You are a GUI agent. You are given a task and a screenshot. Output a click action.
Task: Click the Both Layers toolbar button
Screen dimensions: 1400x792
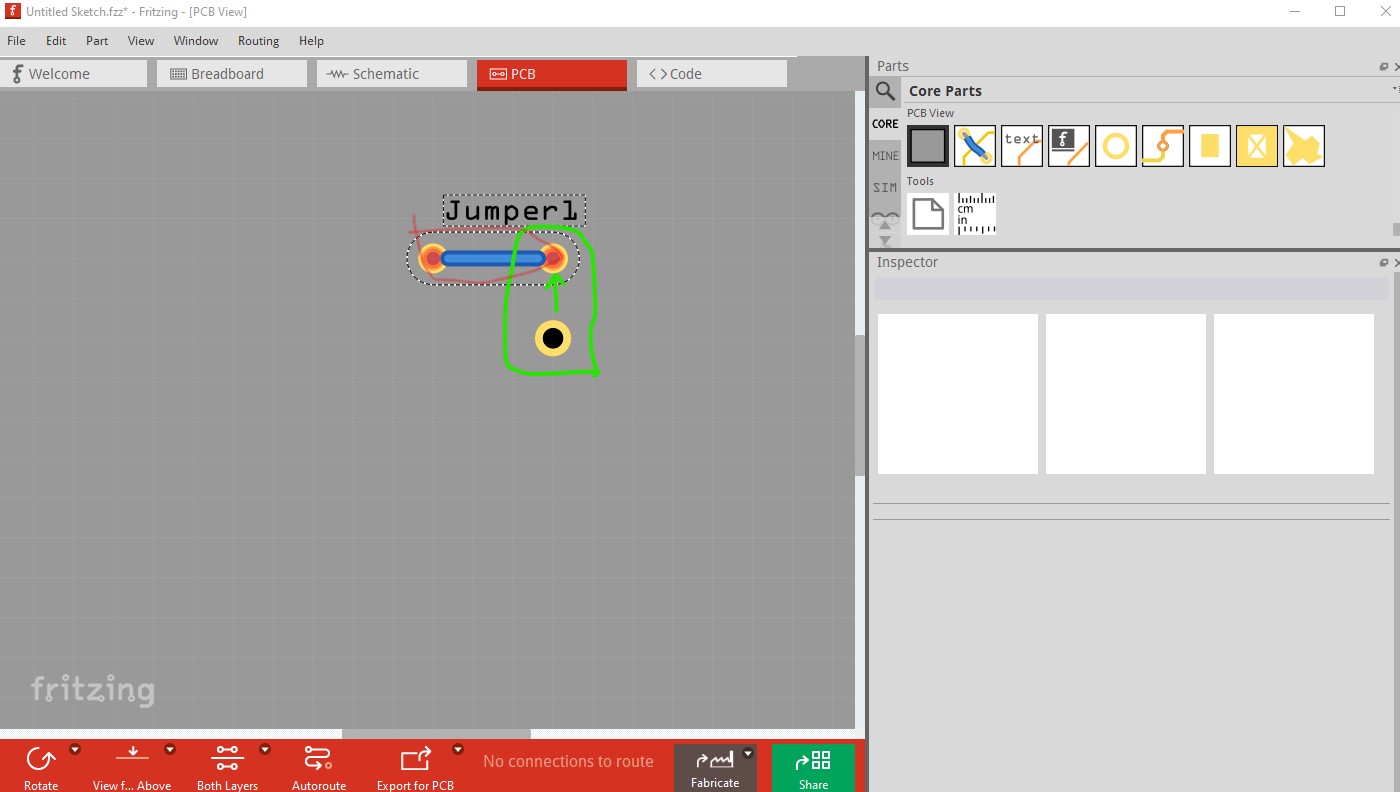(227, 767)
